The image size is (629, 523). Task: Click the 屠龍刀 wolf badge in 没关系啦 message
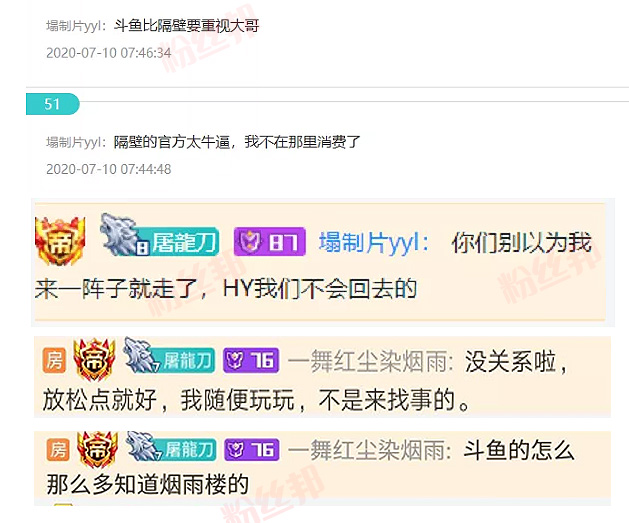coord(169,356)
